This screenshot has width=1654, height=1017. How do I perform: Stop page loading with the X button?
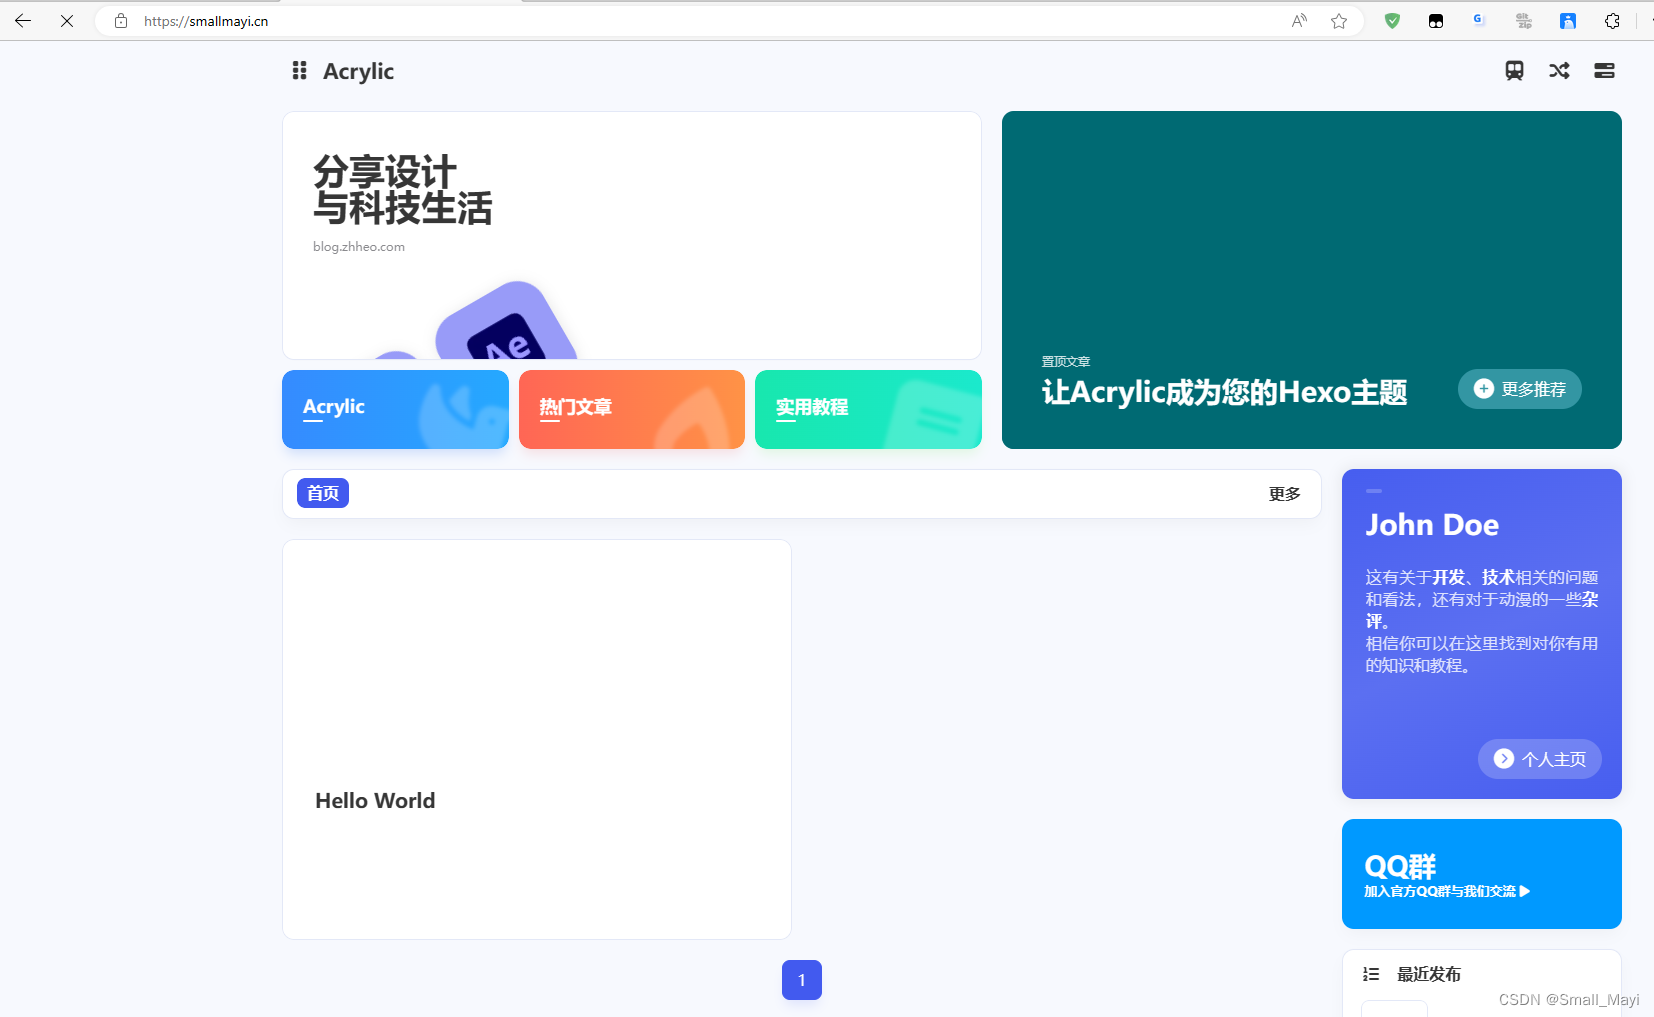(67, 21)
